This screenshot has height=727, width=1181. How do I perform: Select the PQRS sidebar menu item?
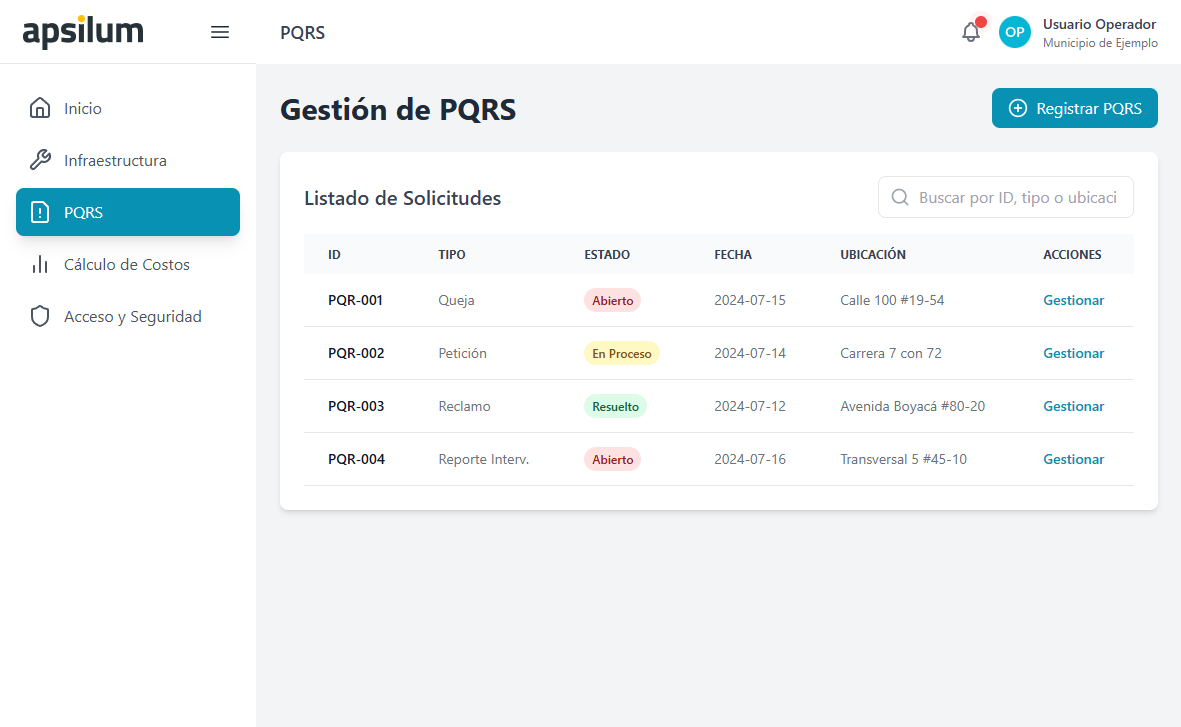tap(128, 212)
